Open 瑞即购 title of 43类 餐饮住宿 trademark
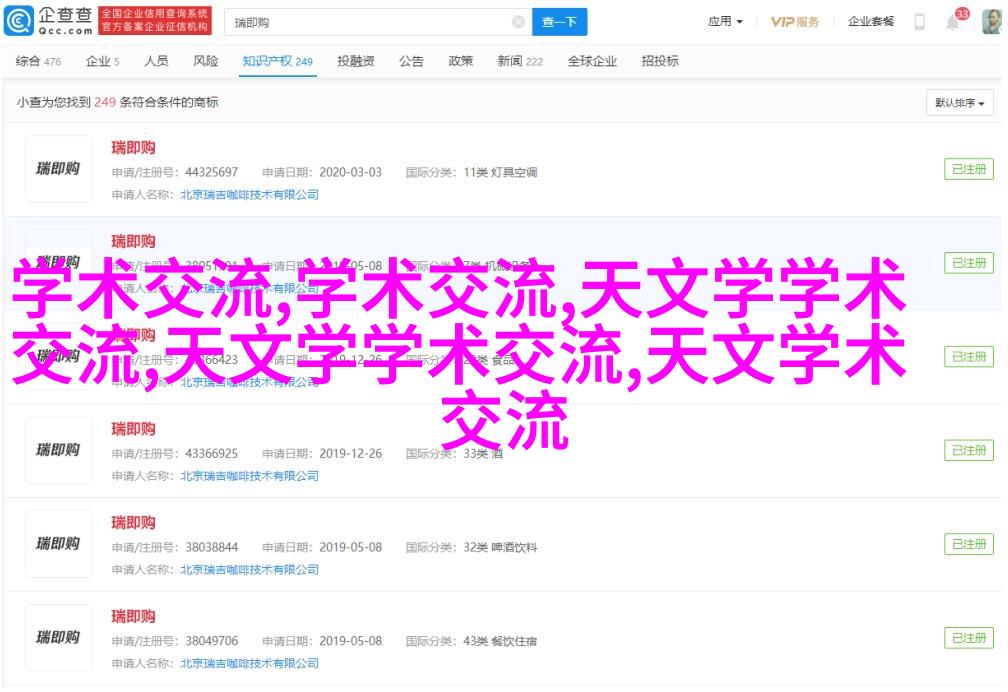This screenshot has height=692, width=1008. pos(133,617)
